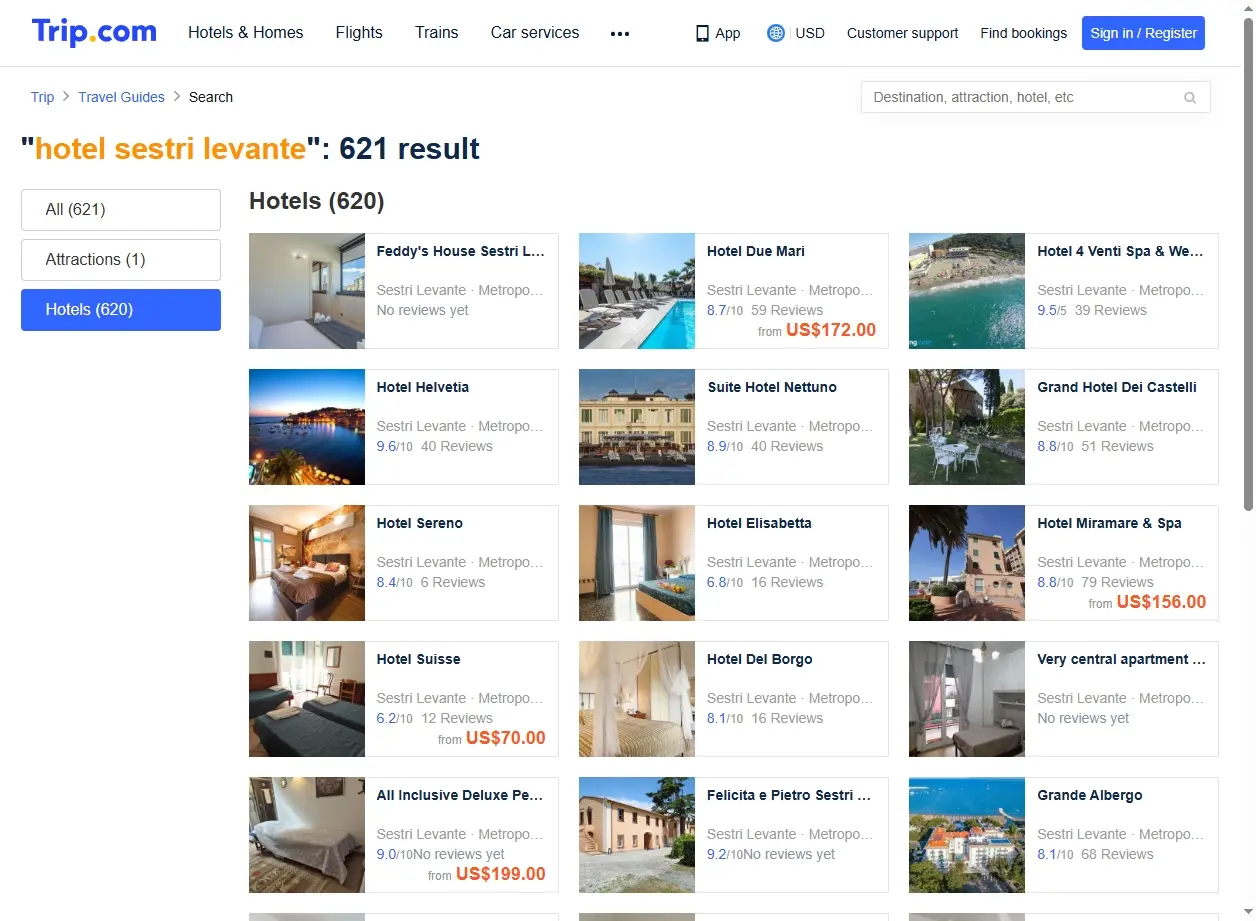Open Hotel Sereno title
The image size is (1256, 921).
click(x=419, y=523)
